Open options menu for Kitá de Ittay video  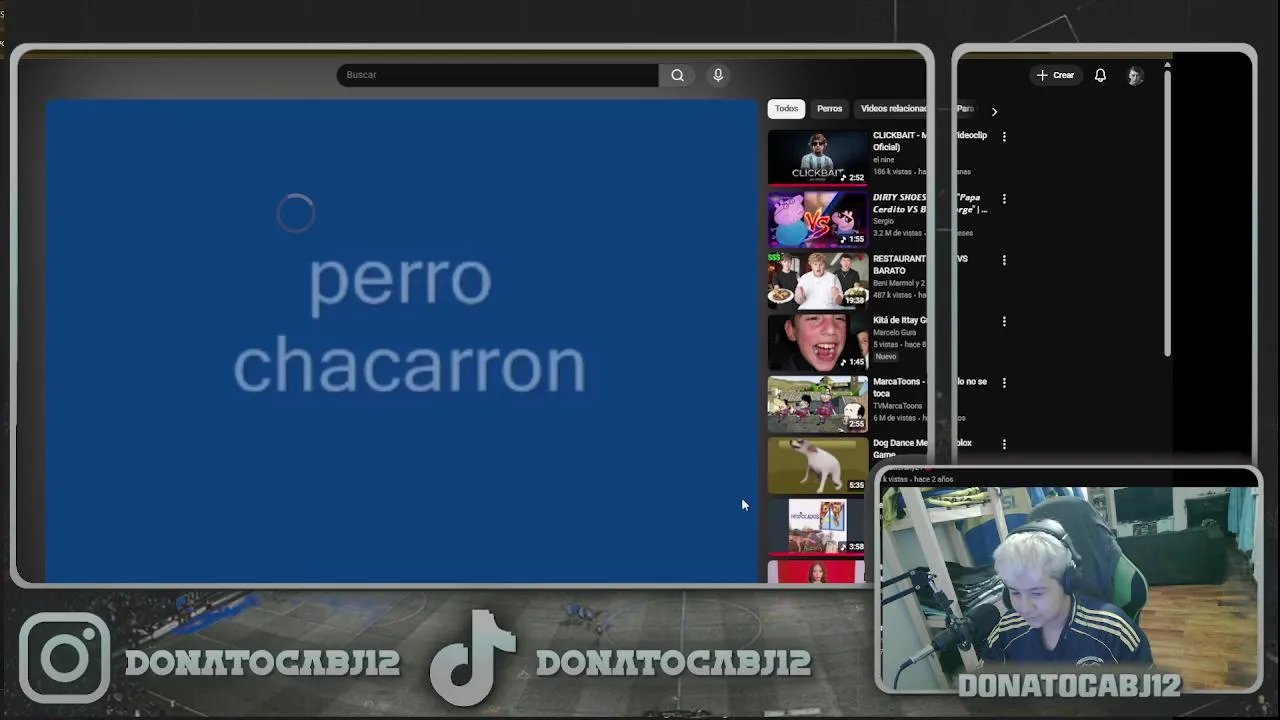click(x=1004, y=321)
